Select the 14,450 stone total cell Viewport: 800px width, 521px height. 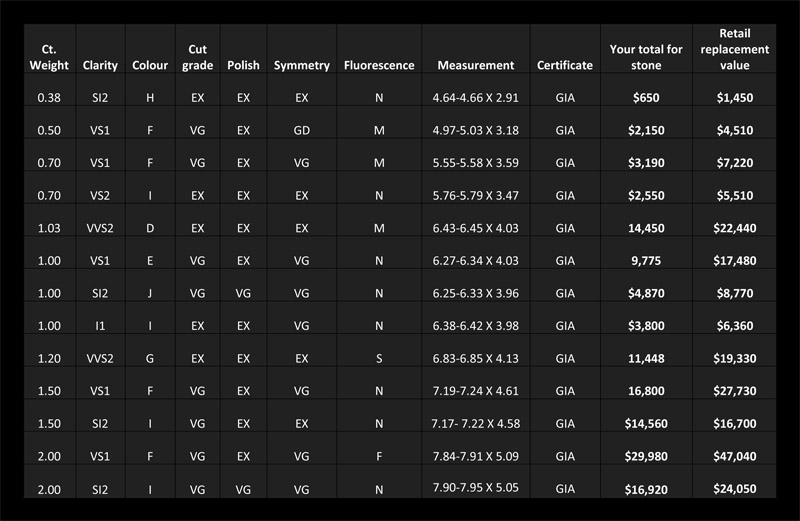click(646, 228)
